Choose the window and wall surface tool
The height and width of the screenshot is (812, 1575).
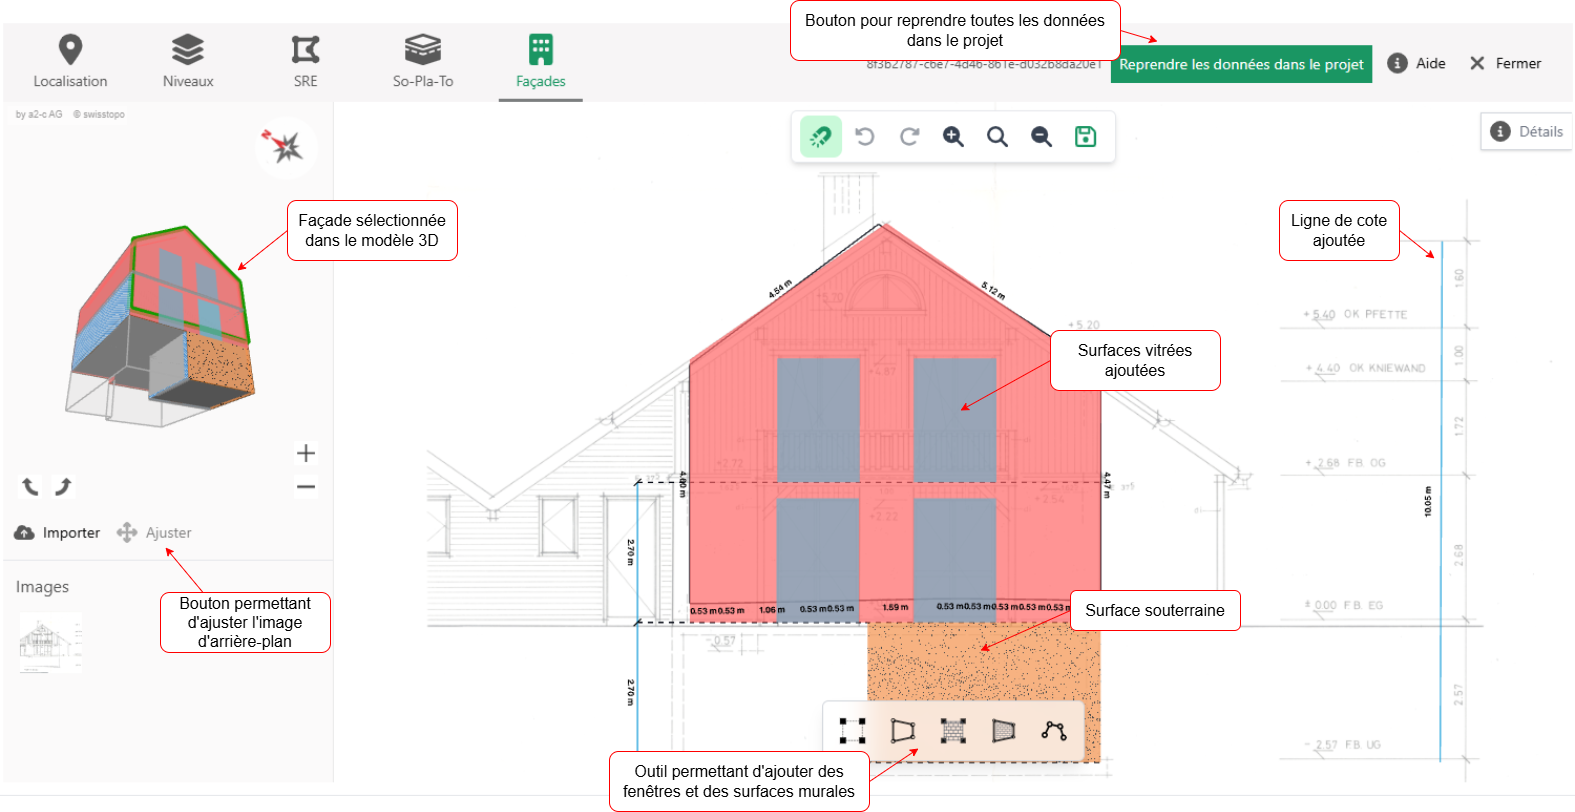(903, 731)
